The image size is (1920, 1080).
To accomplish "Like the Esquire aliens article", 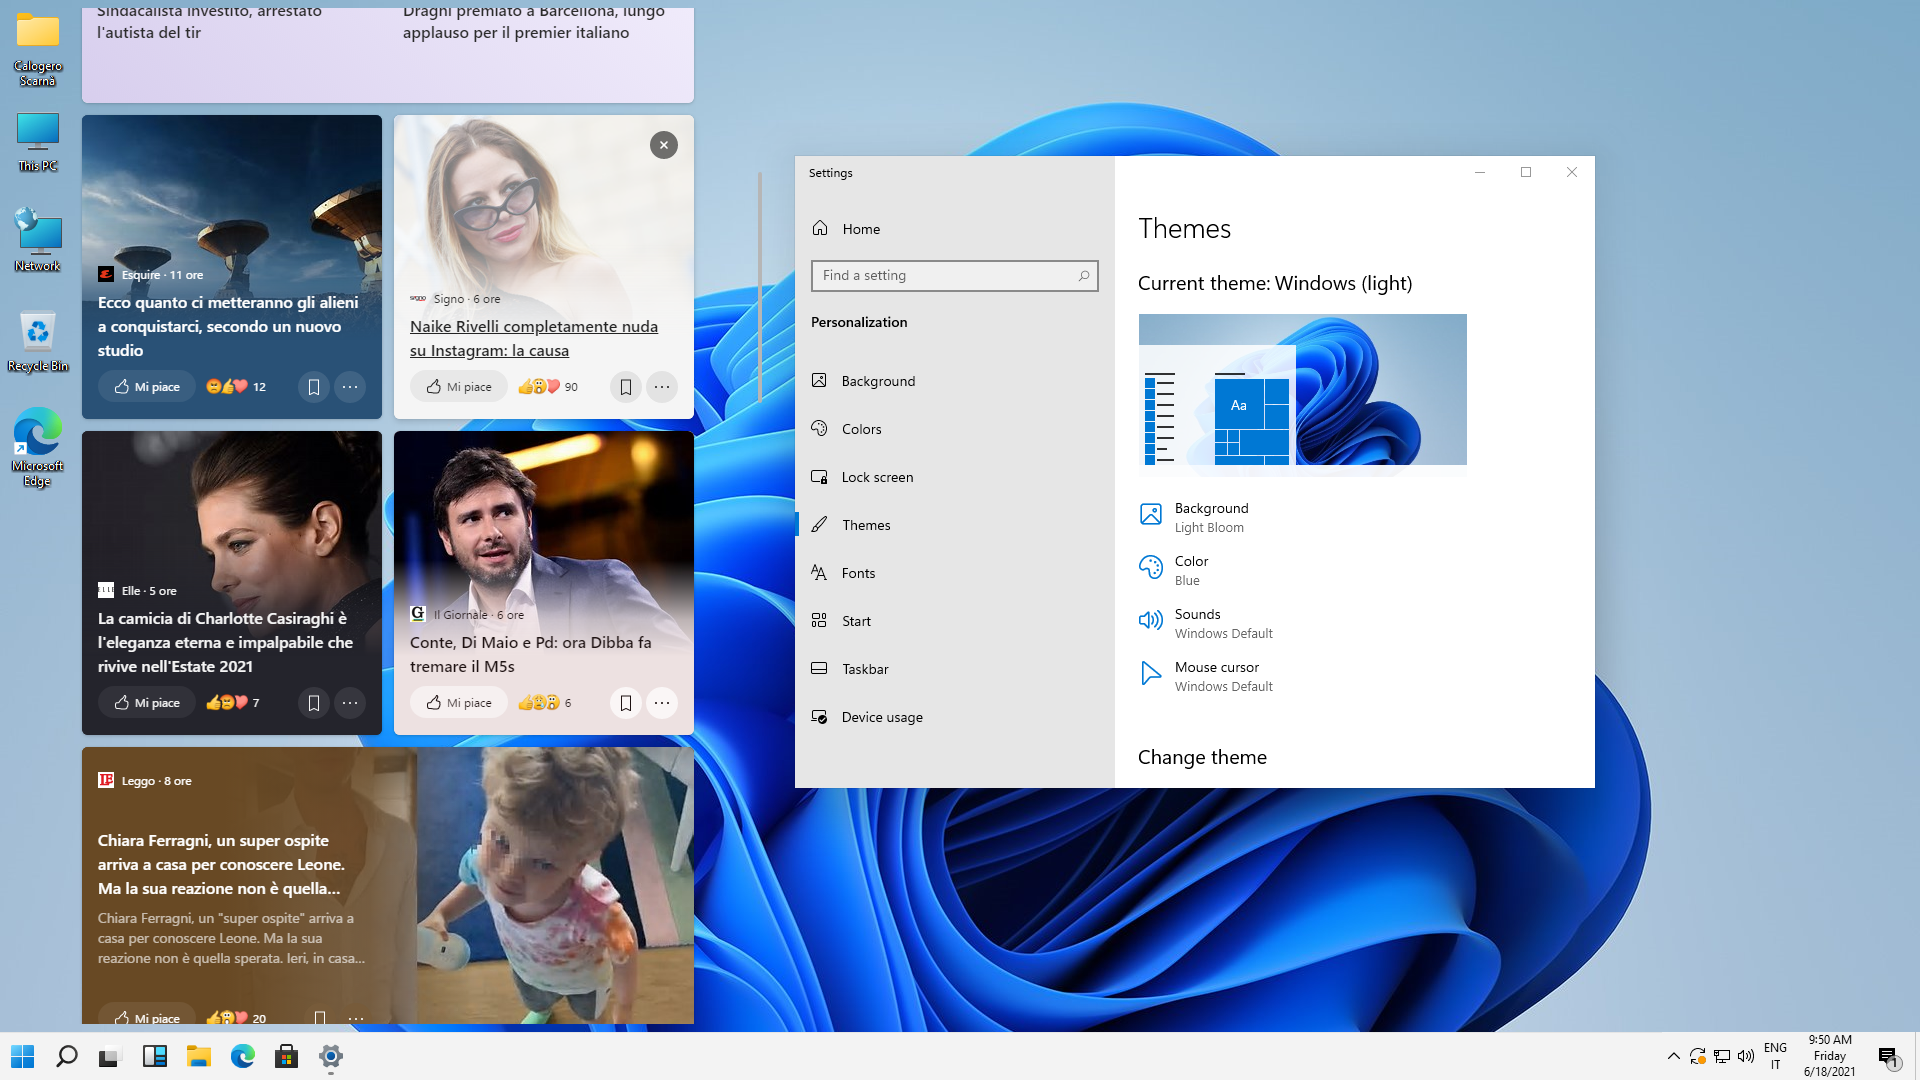I will [147, 387].
